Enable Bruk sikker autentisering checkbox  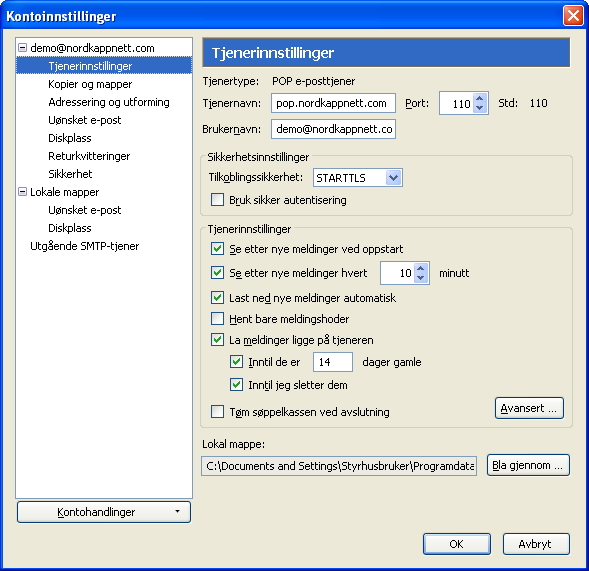pos(217,199)
